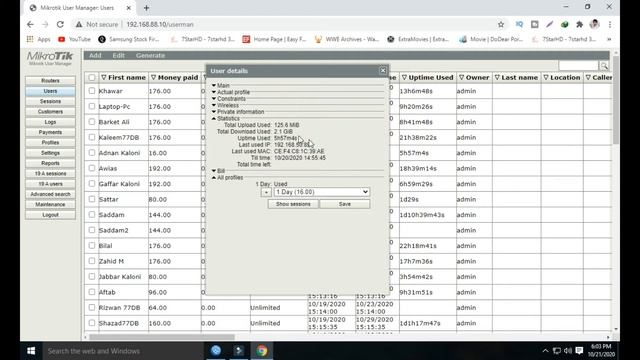Viewport: 640px width, 360px height.
Task: Open the Payments section button
Action: 50,132
